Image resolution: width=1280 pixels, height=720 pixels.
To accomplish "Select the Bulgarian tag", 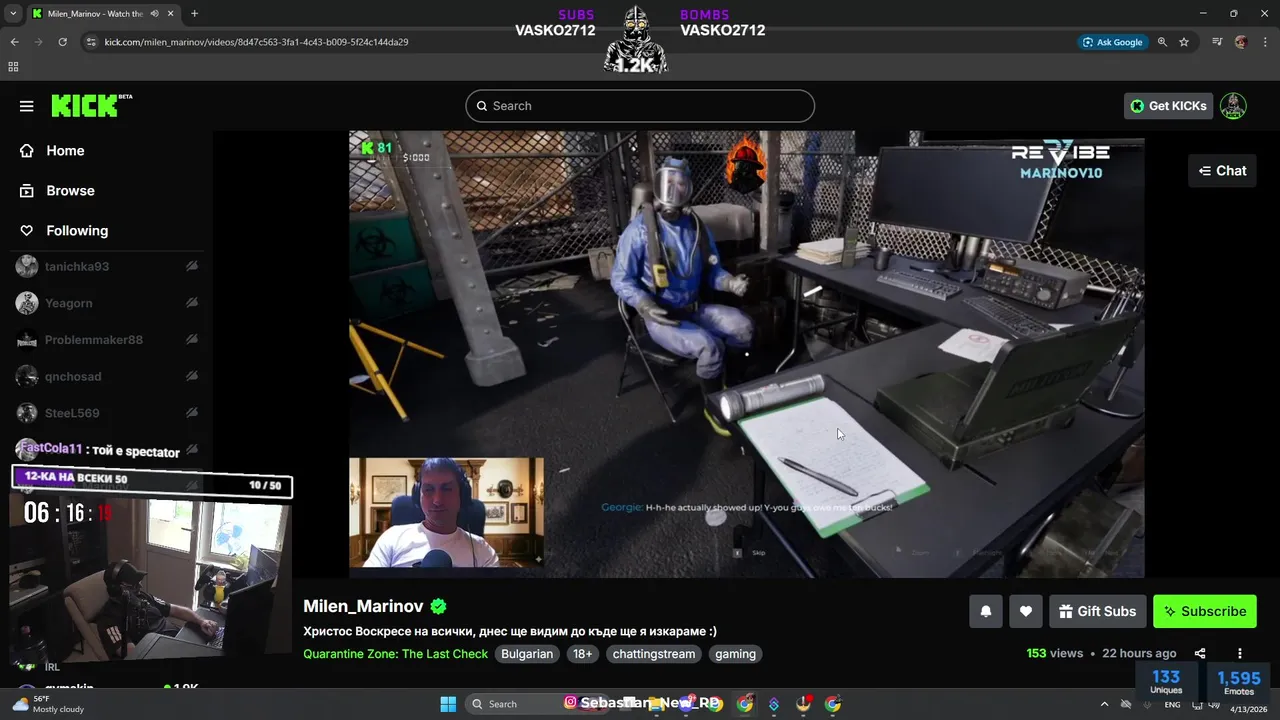I will coord(527,654).
